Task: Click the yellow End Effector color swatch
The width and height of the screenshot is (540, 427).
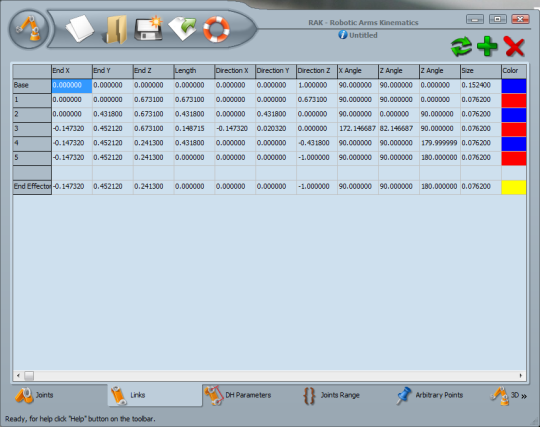Action: pos(514,187)
